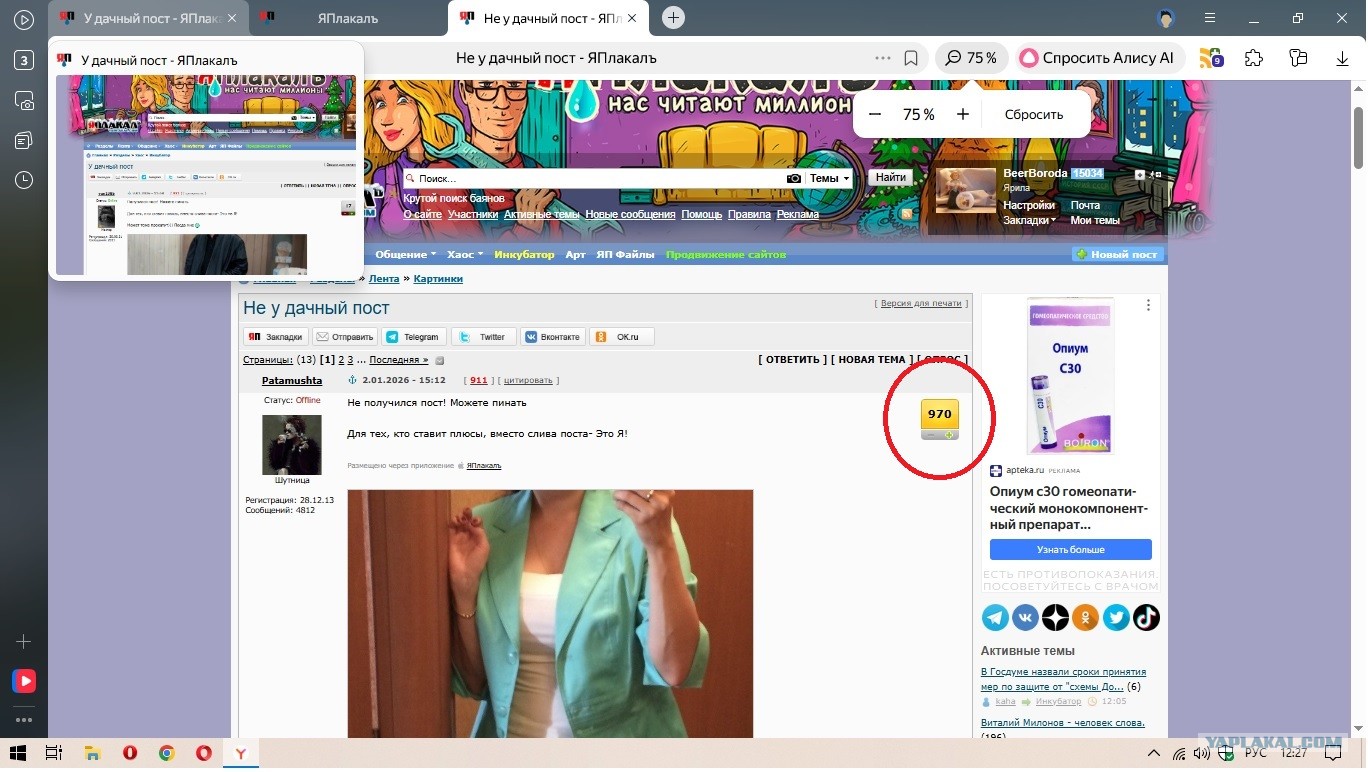This screenshot has height=772, width=1368.
Task: Open the orange Odnoklassniki round icon
Action: tap(1085, 618)
